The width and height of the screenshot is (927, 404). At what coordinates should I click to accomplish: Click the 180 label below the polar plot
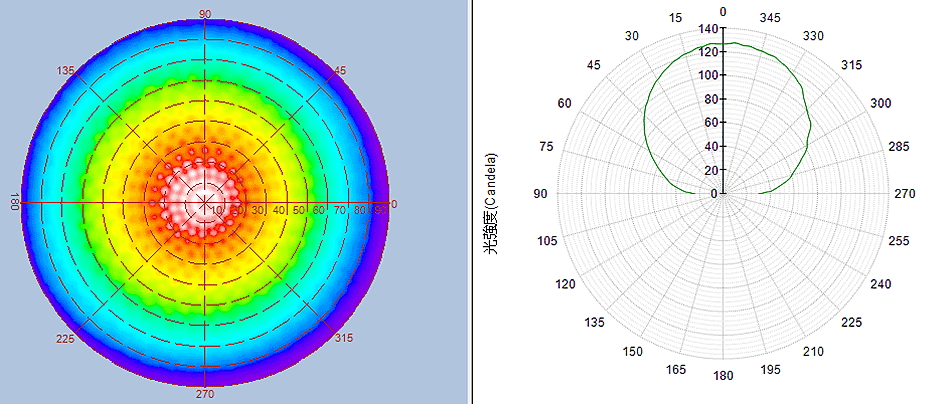pos(723,376)
